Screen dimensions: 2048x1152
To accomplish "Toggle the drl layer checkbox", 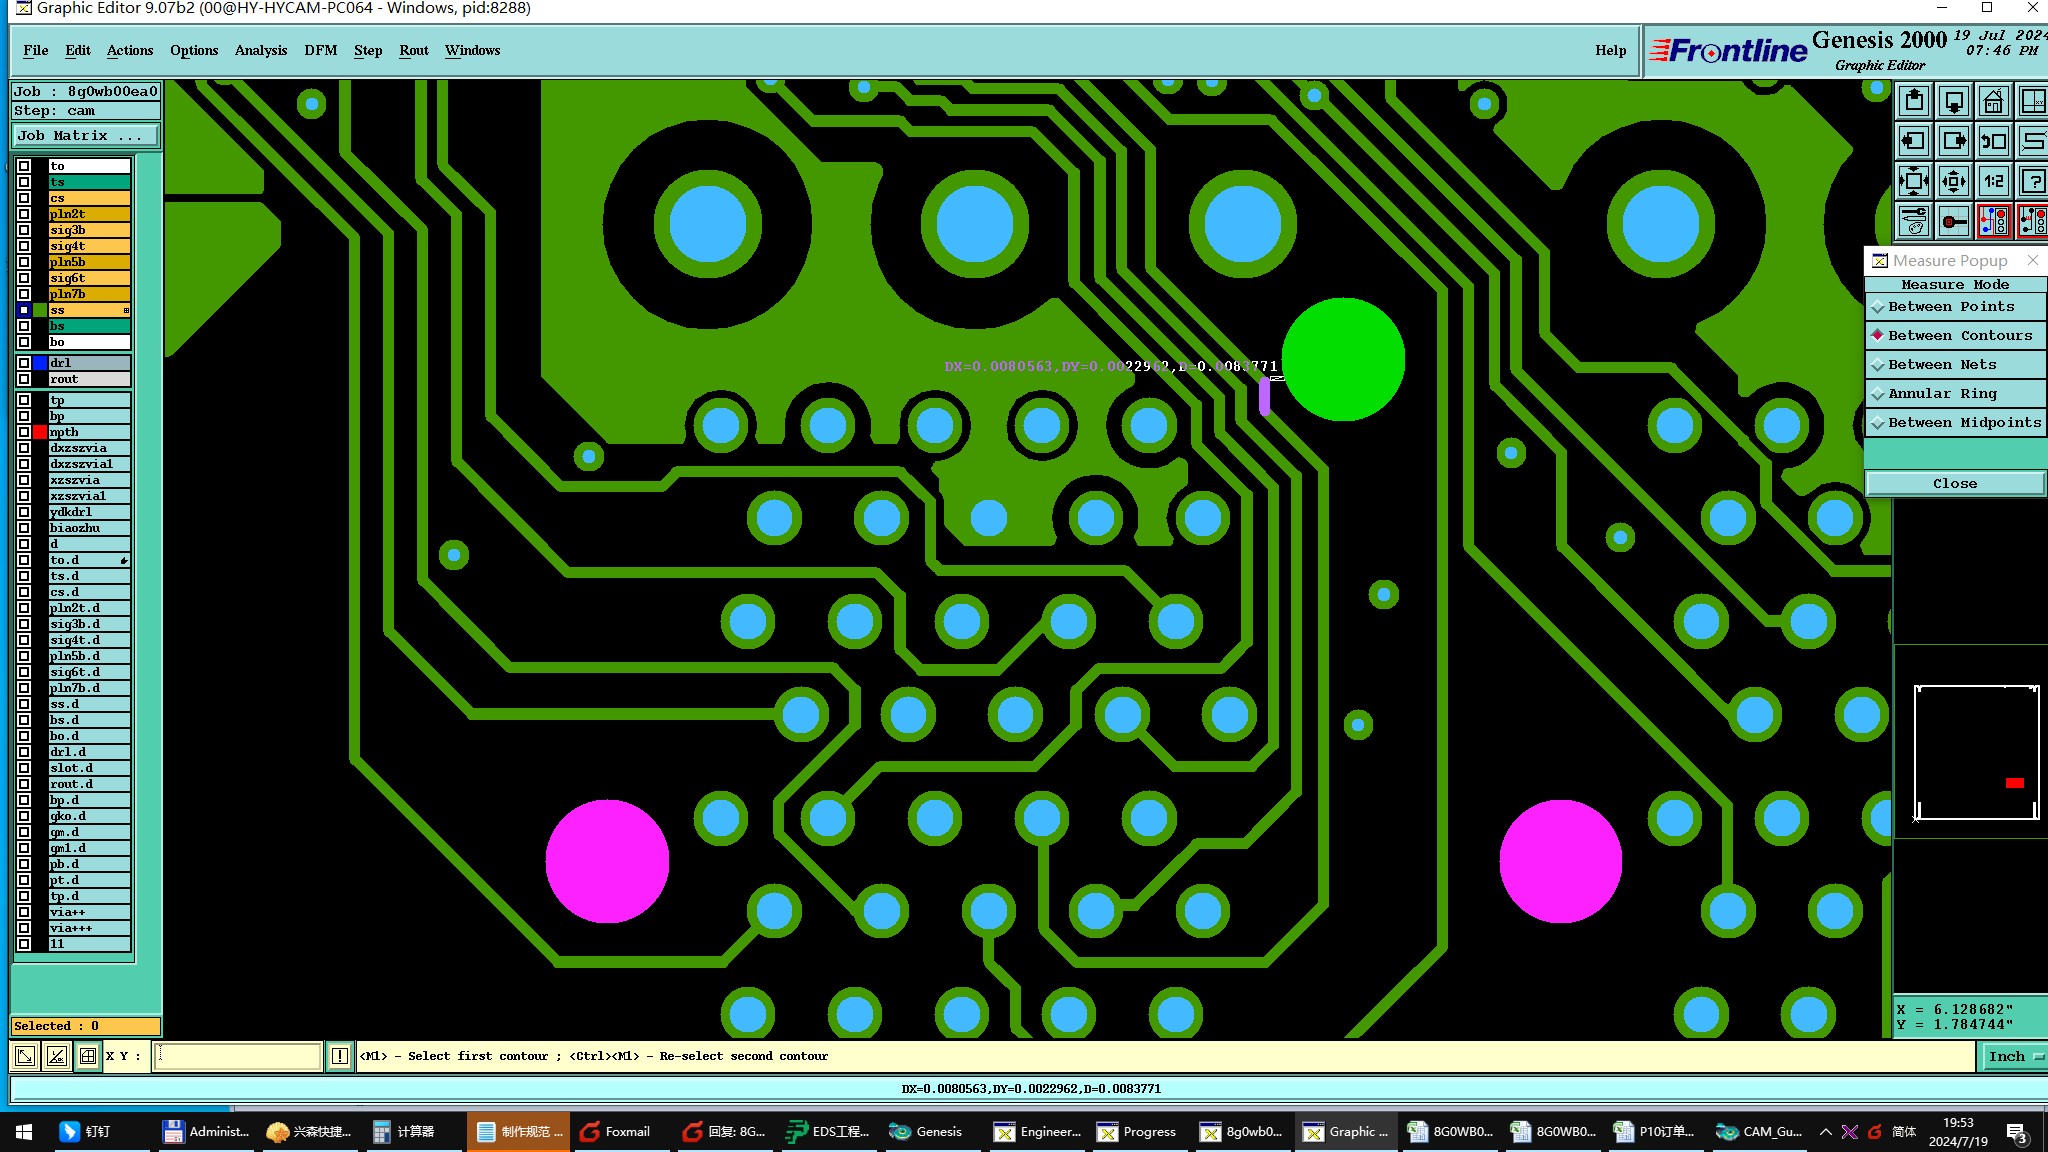I will tap(24, 363).
